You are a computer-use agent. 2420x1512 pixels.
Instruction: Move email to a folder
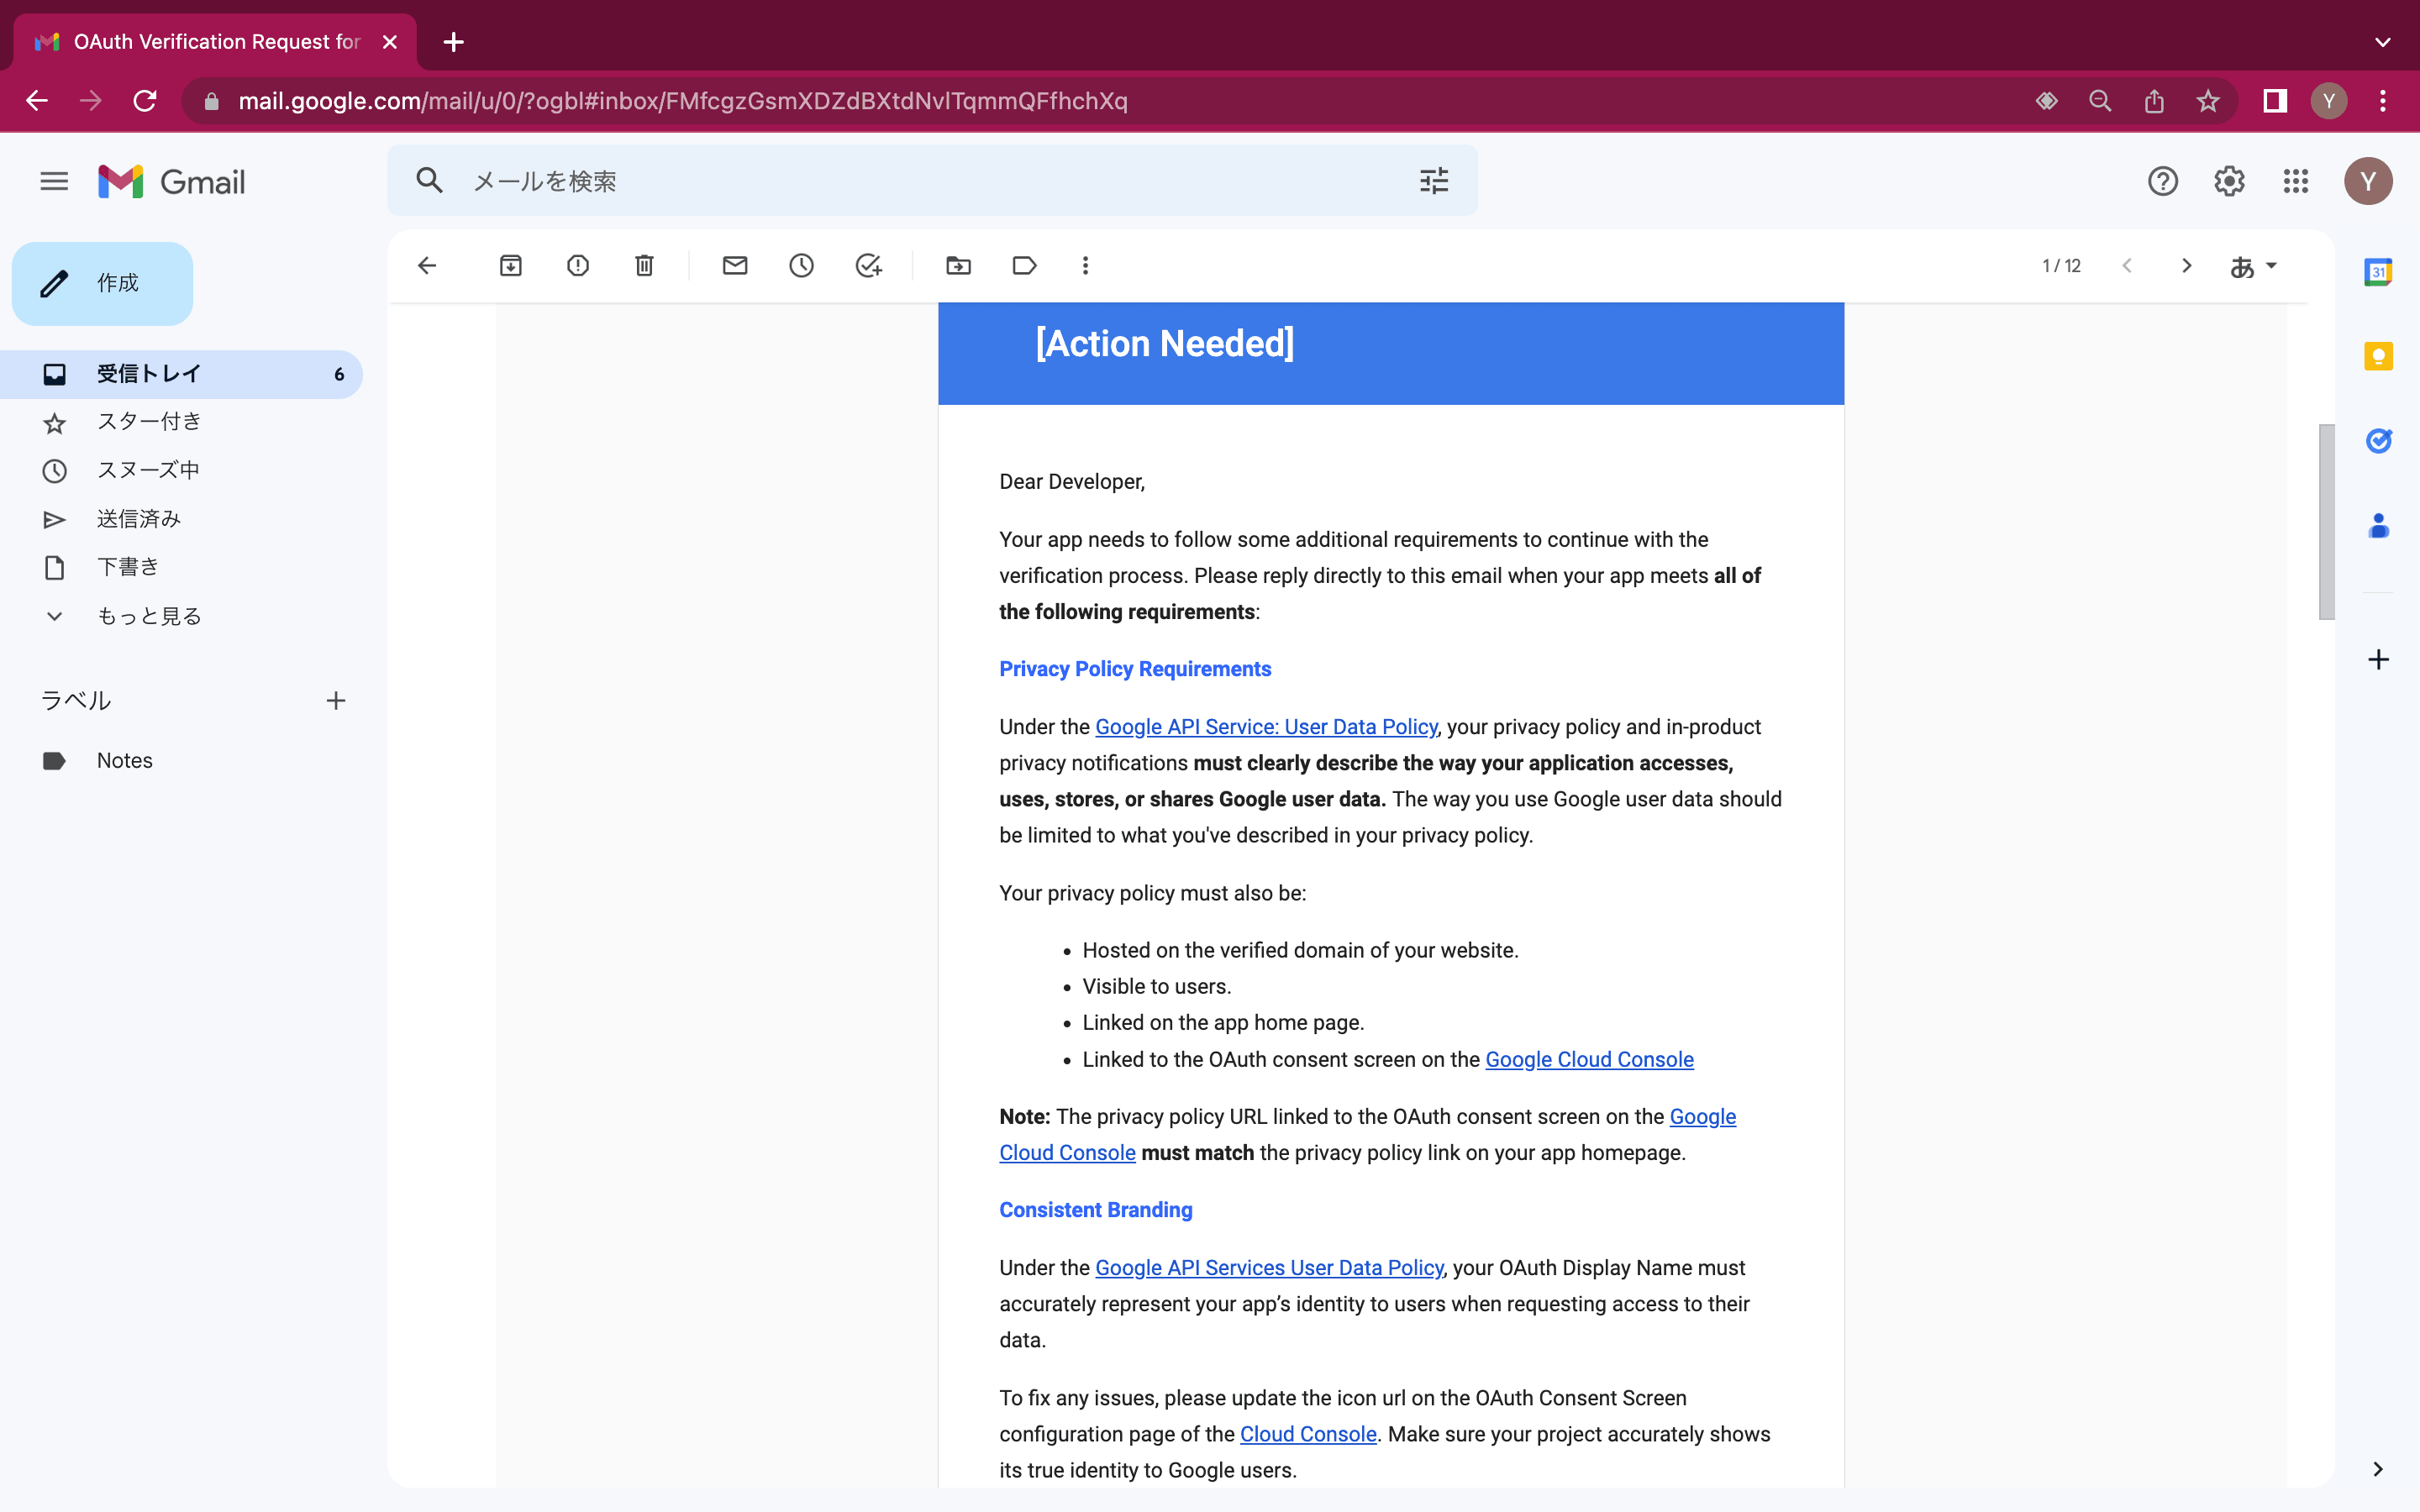pos(958,265)
